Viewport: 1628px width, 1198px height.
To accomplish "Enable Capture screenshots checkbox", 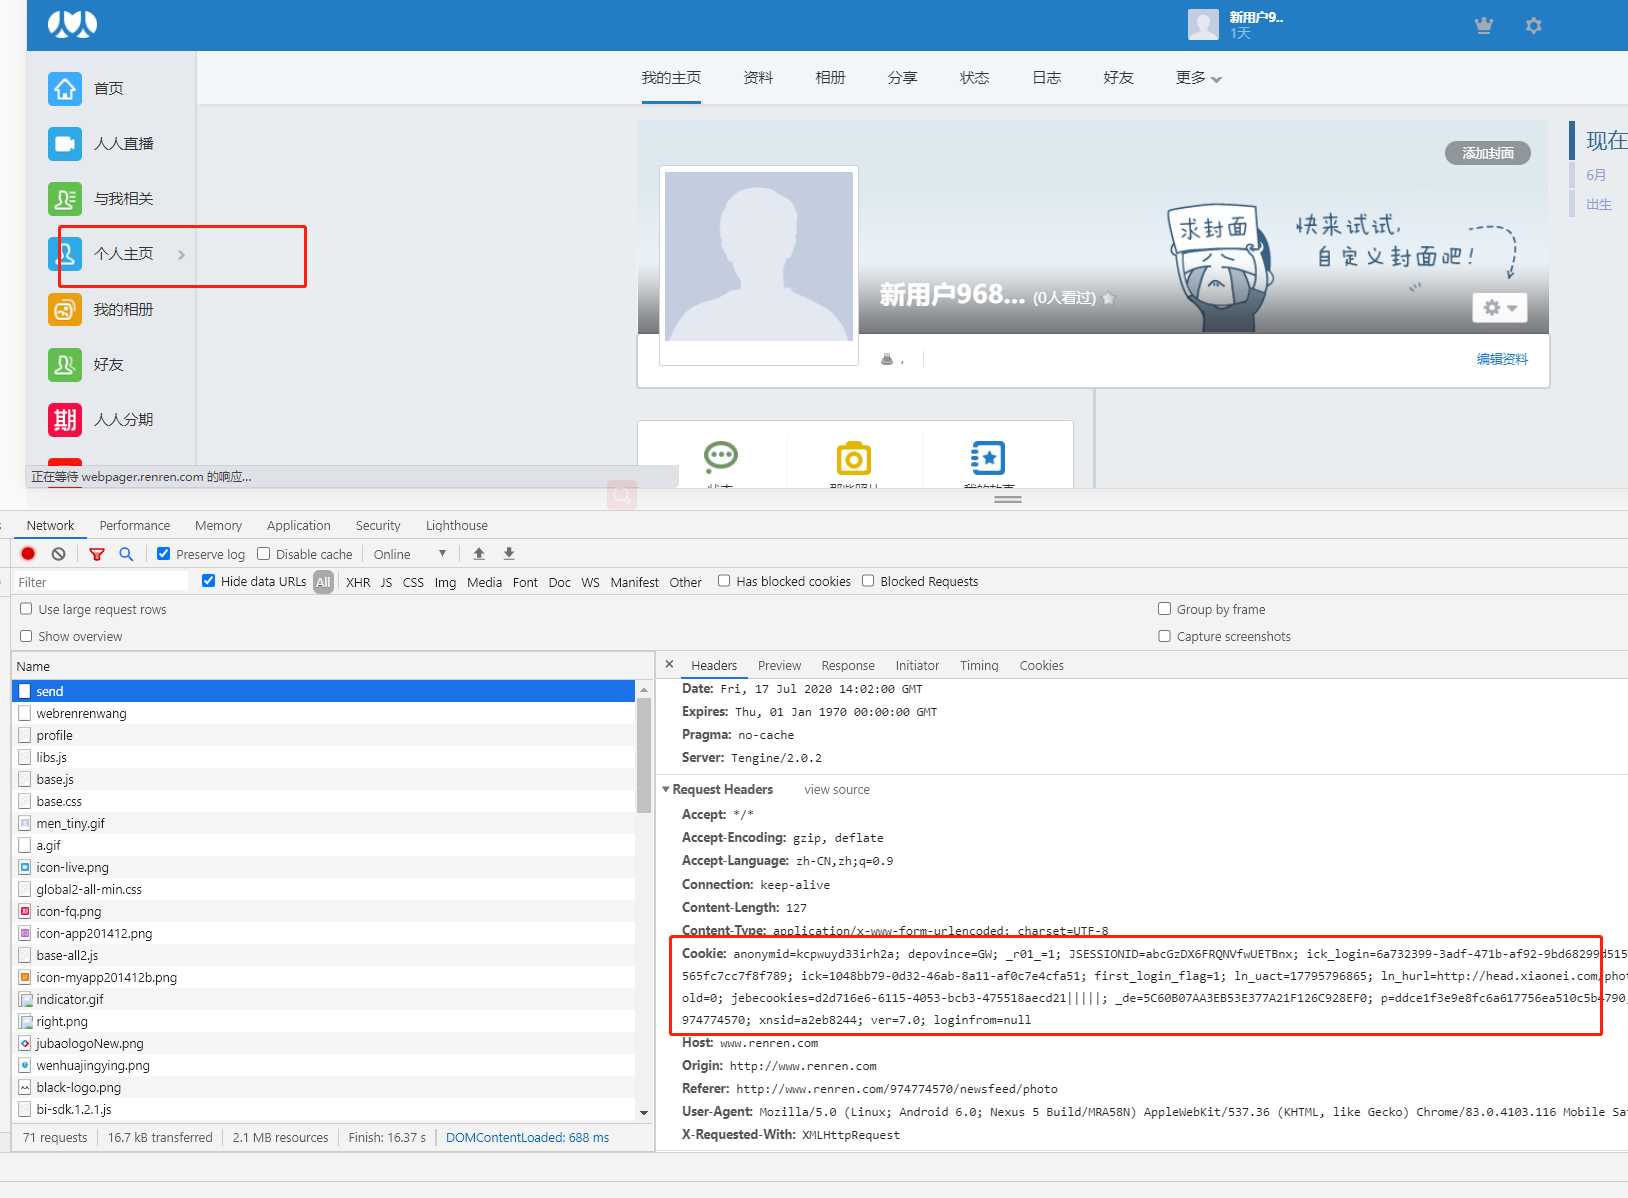I will coord(1164,636).
